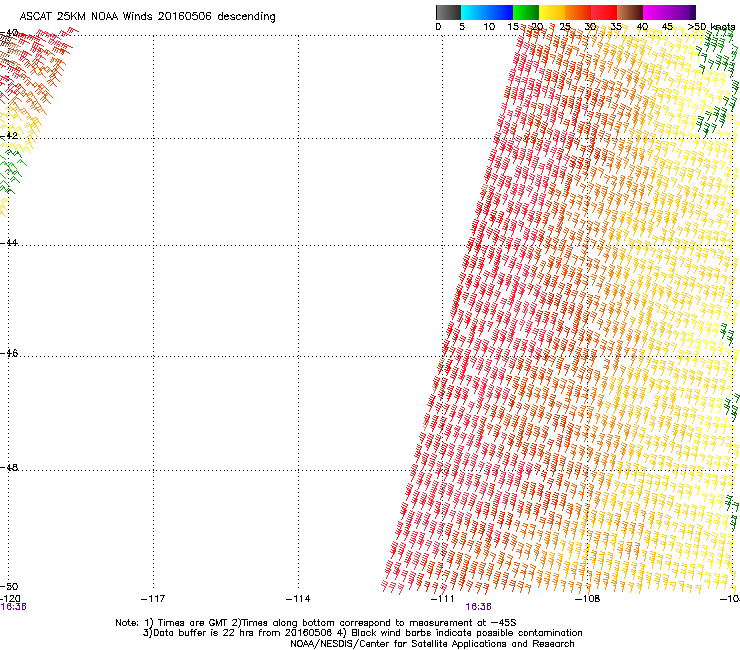Click the magenta-purple 40-50 knots color bar segment
Screen dimensions: 740x650
click(x=669, y=12)
